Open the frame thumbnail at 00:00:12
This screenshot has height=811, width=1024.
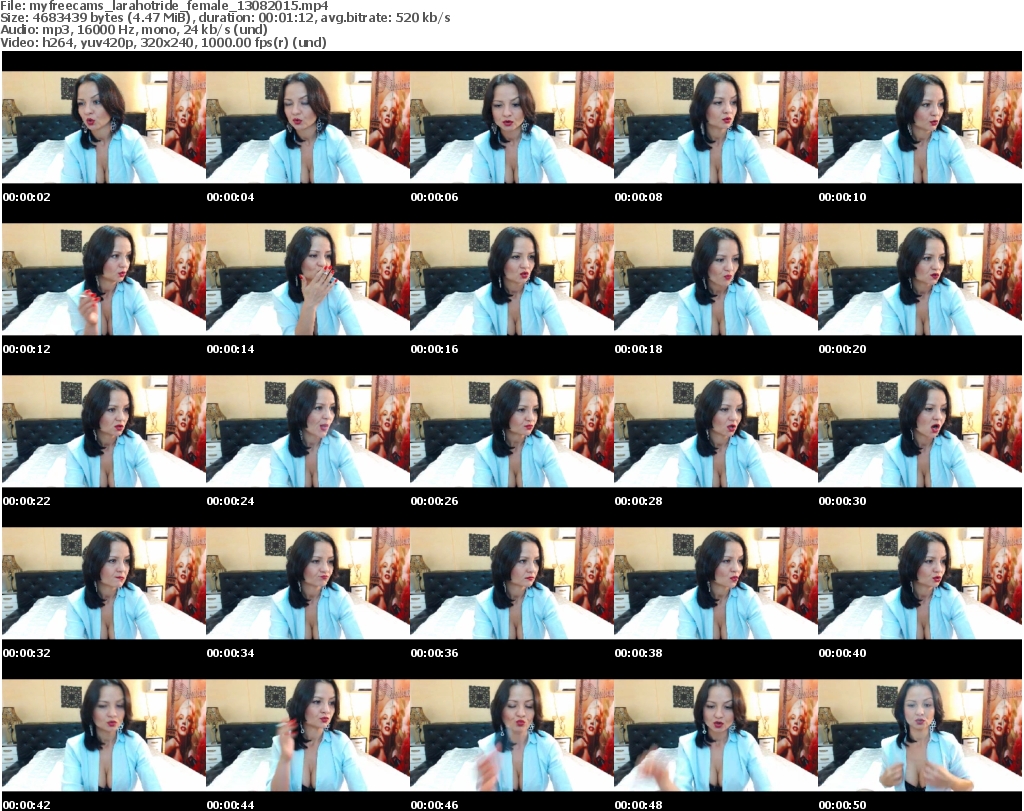pyautogui.click(x=104, y=279)
